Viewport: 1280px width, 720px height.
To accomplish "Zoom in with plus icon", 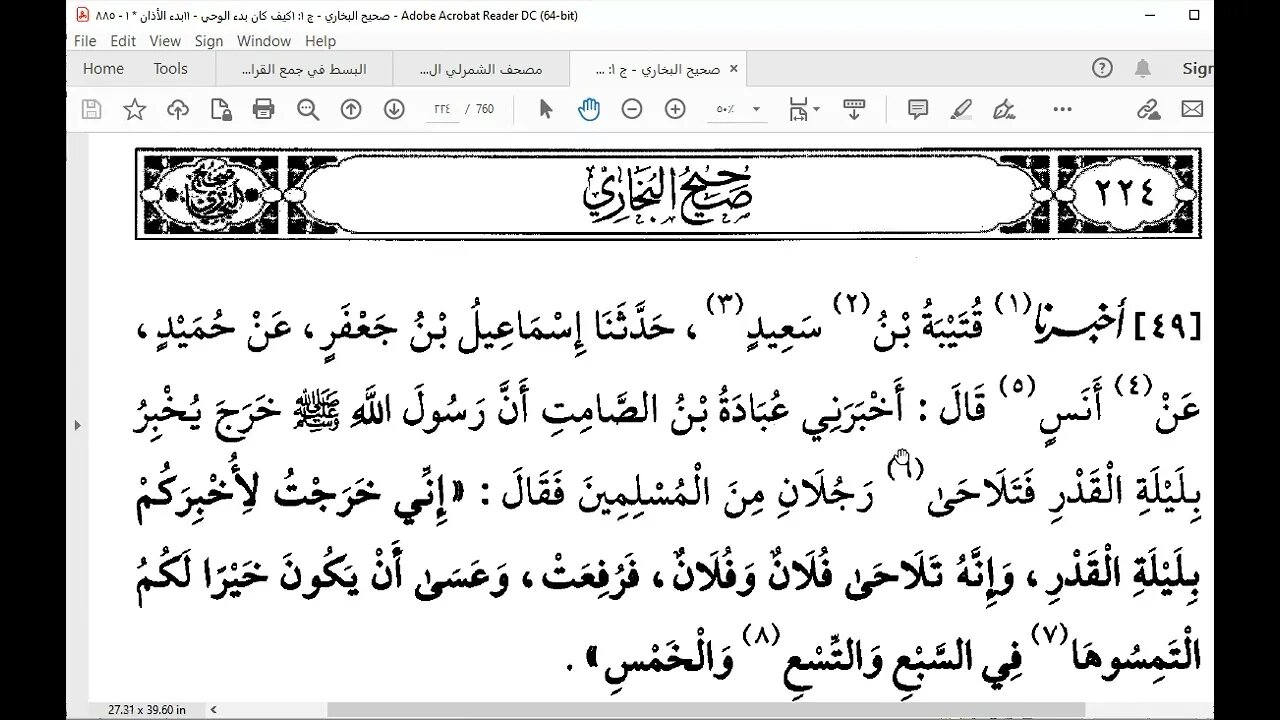I will coord(675,110).
